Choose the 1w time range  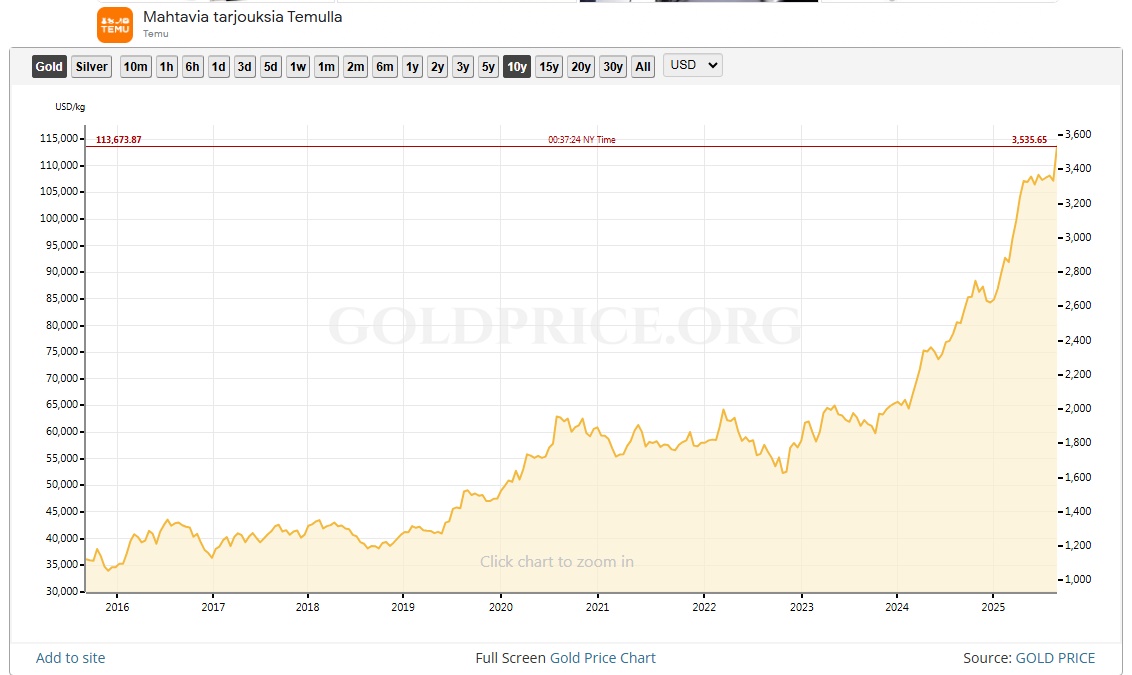click(298, 66)
